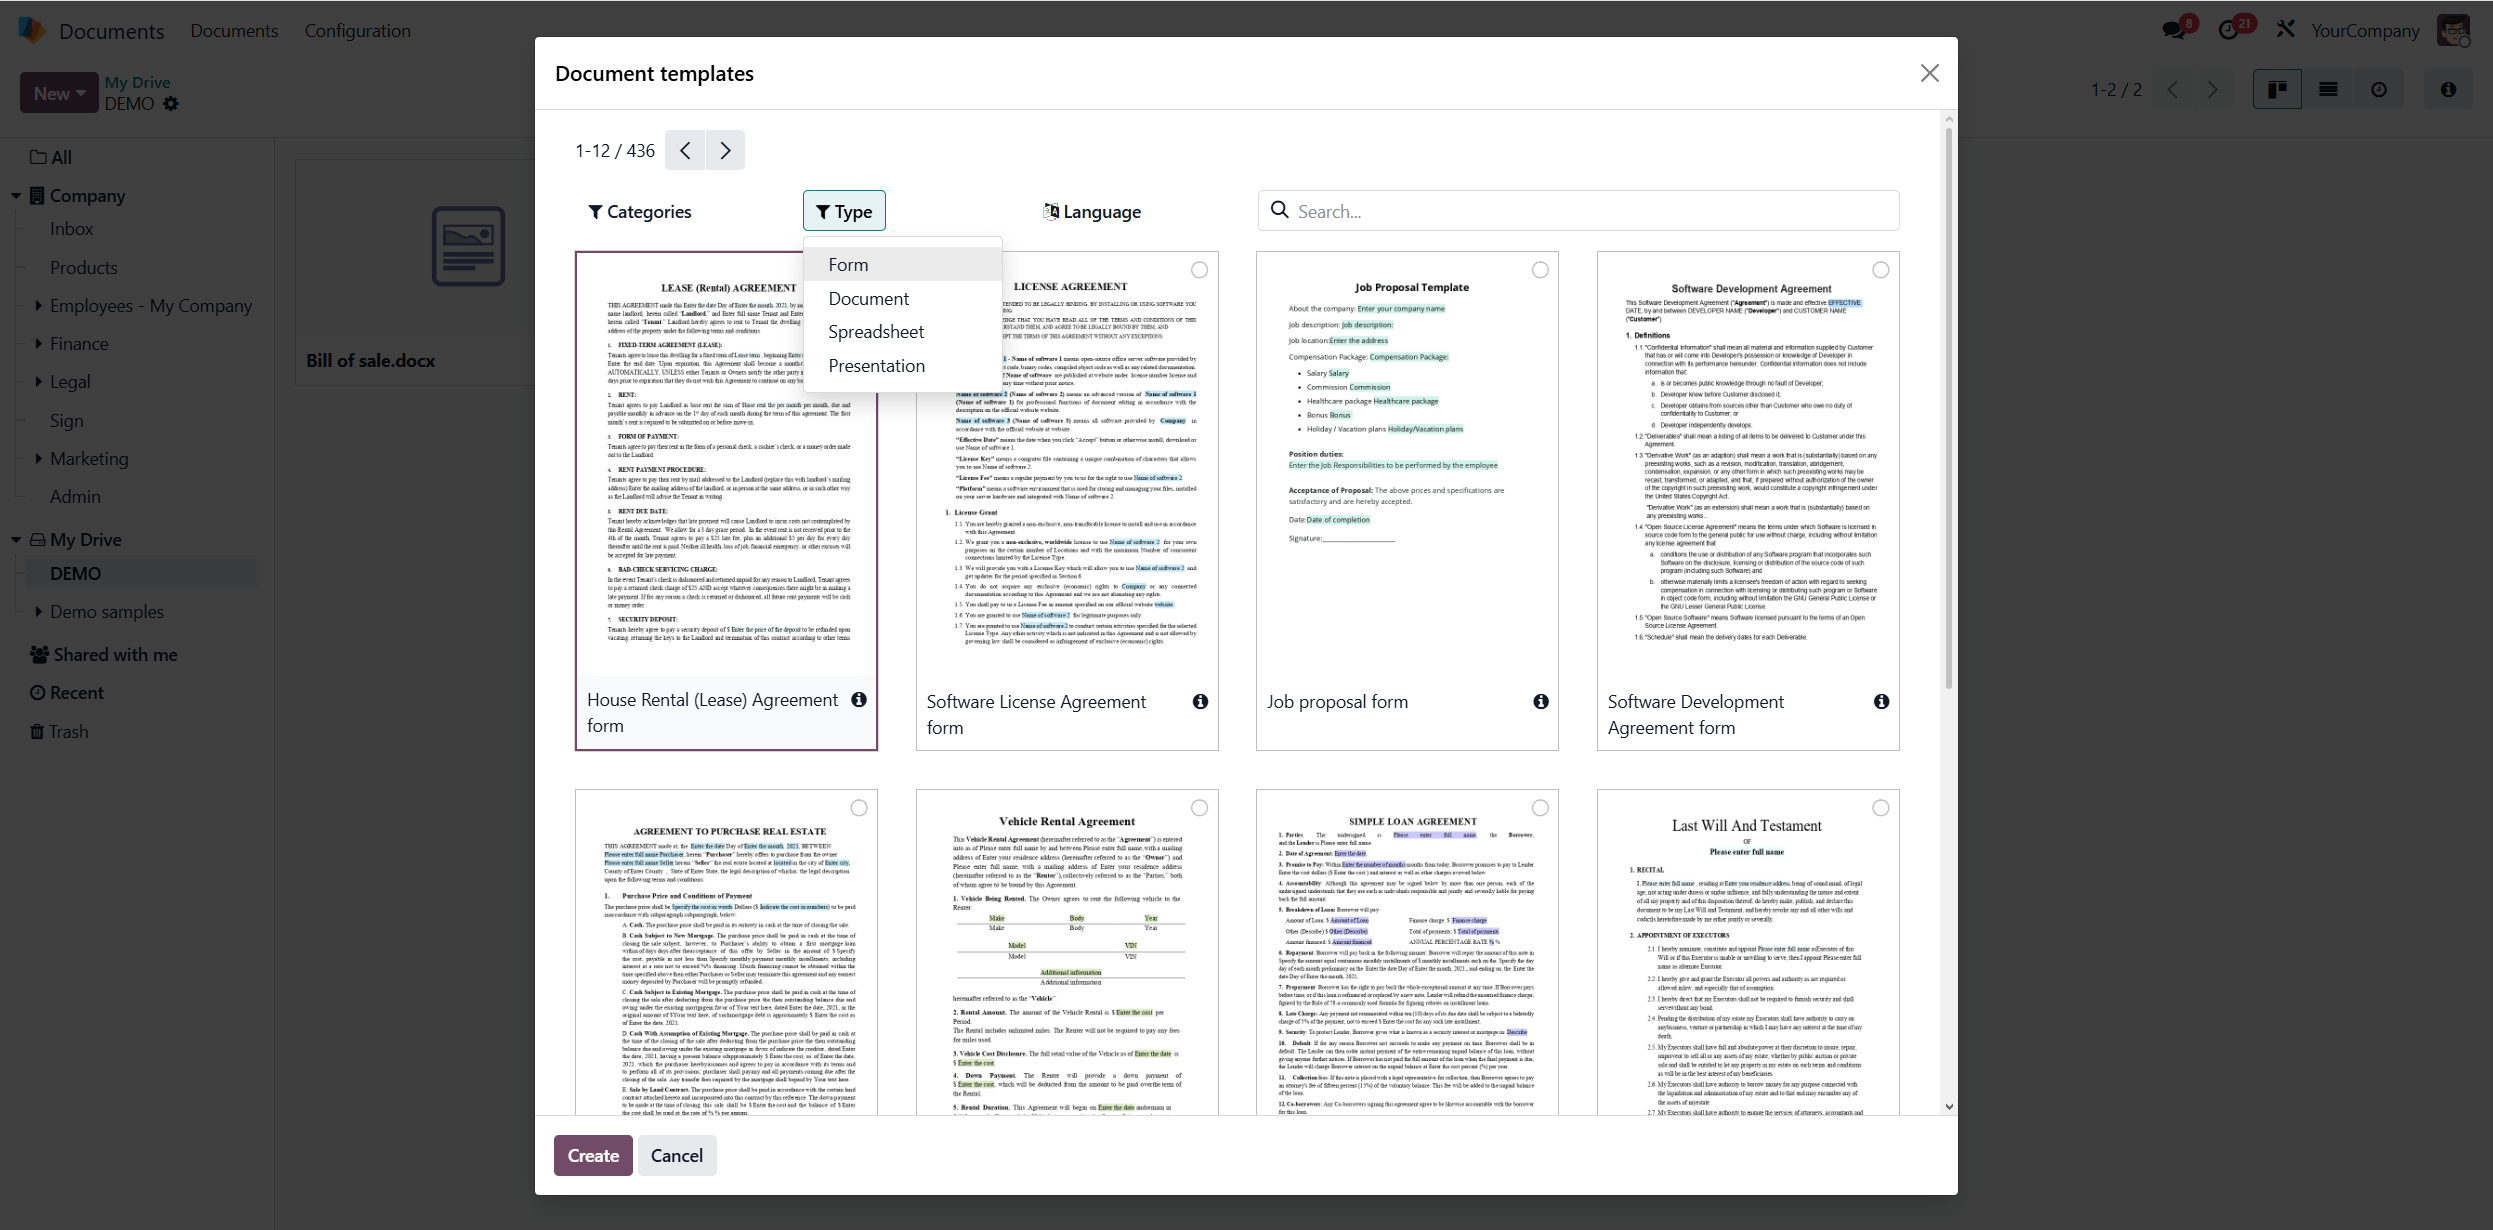Show info for House Rental (Lease) Agreement form
This screenshot has width=2493, height=1230.
click(859, 700)
